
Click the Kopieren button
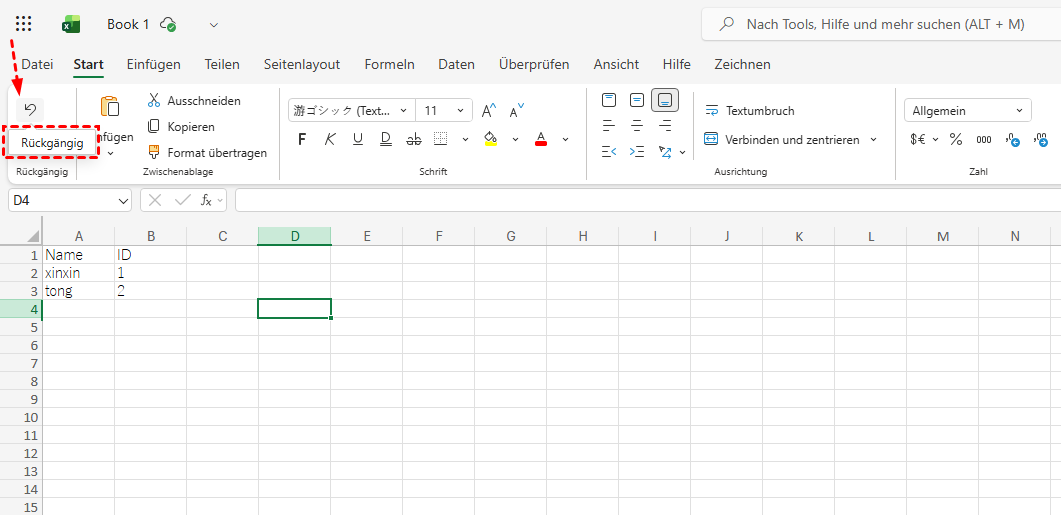pos(181,127)
